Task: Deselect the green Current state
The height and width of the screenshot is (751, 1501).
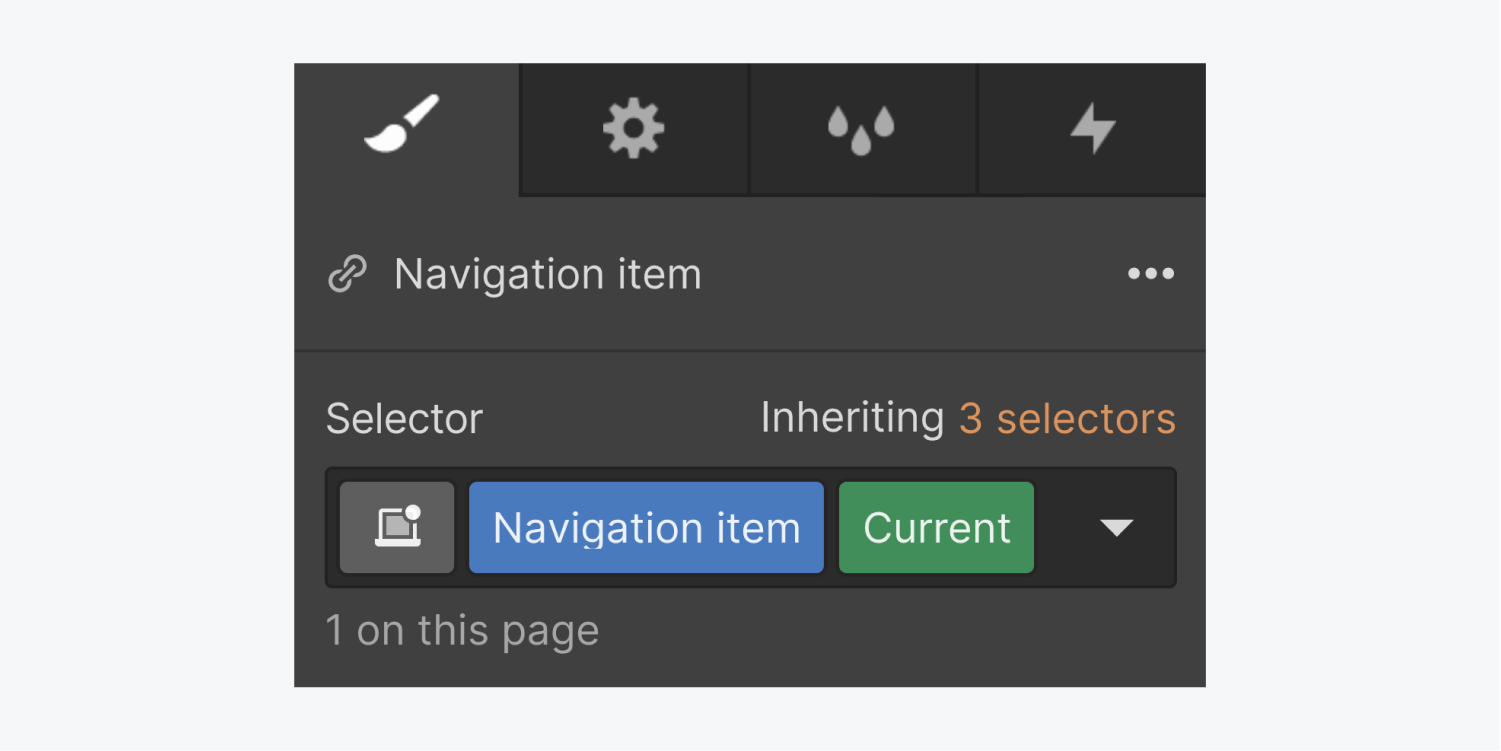Action: click(x=935, y=527)
